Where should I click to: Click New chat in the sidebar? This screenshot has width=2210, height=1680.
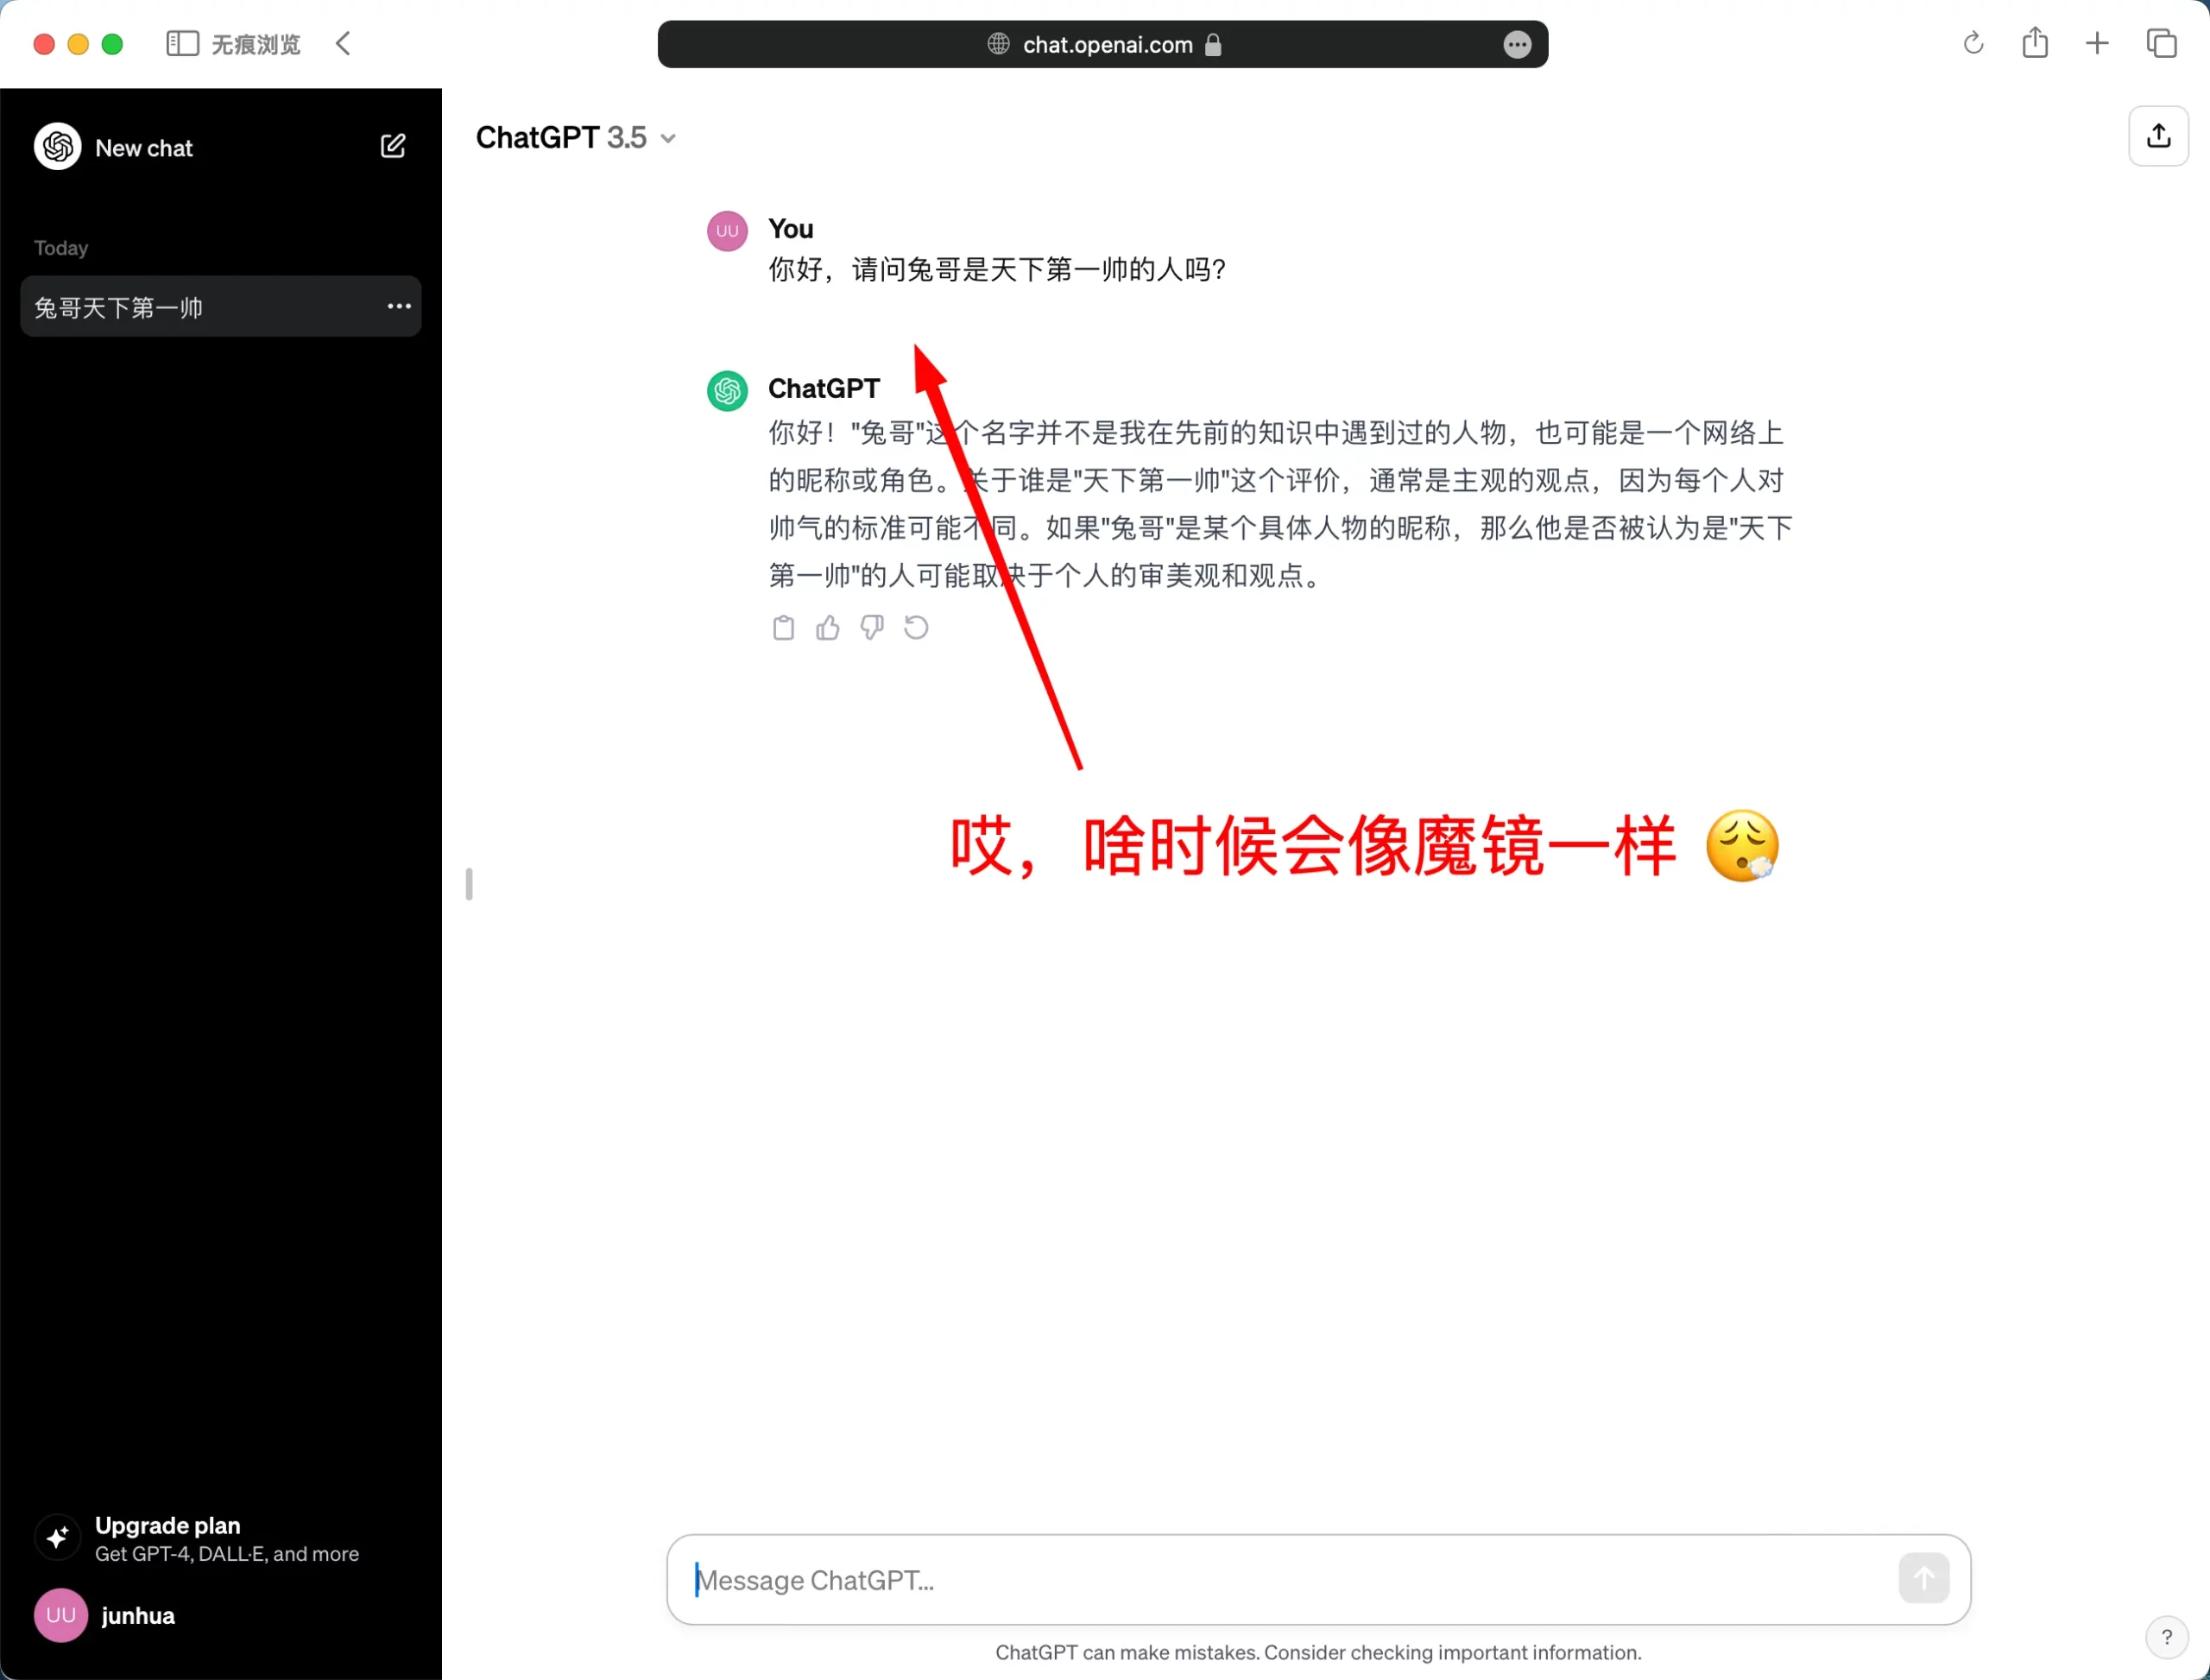pyautogui.click(x=143, y=148)
